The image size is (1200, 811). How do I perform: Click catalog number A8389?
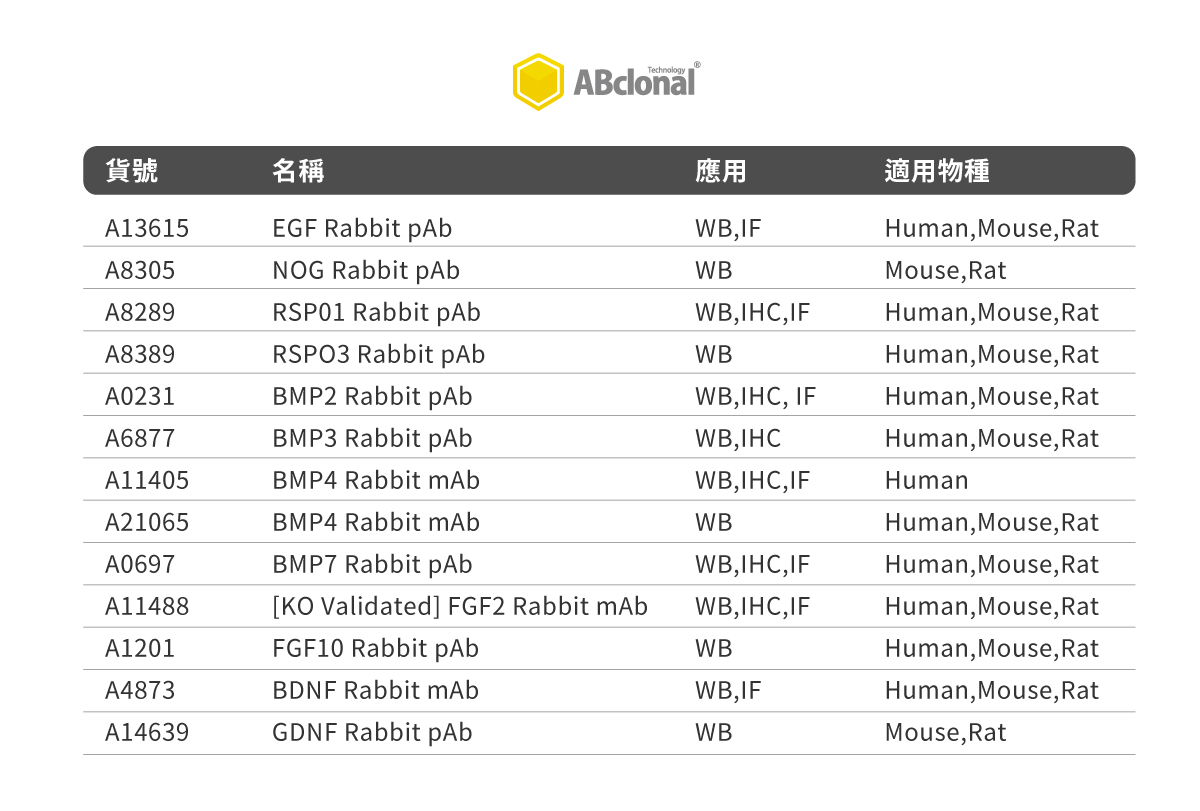(x=140, y=355)
